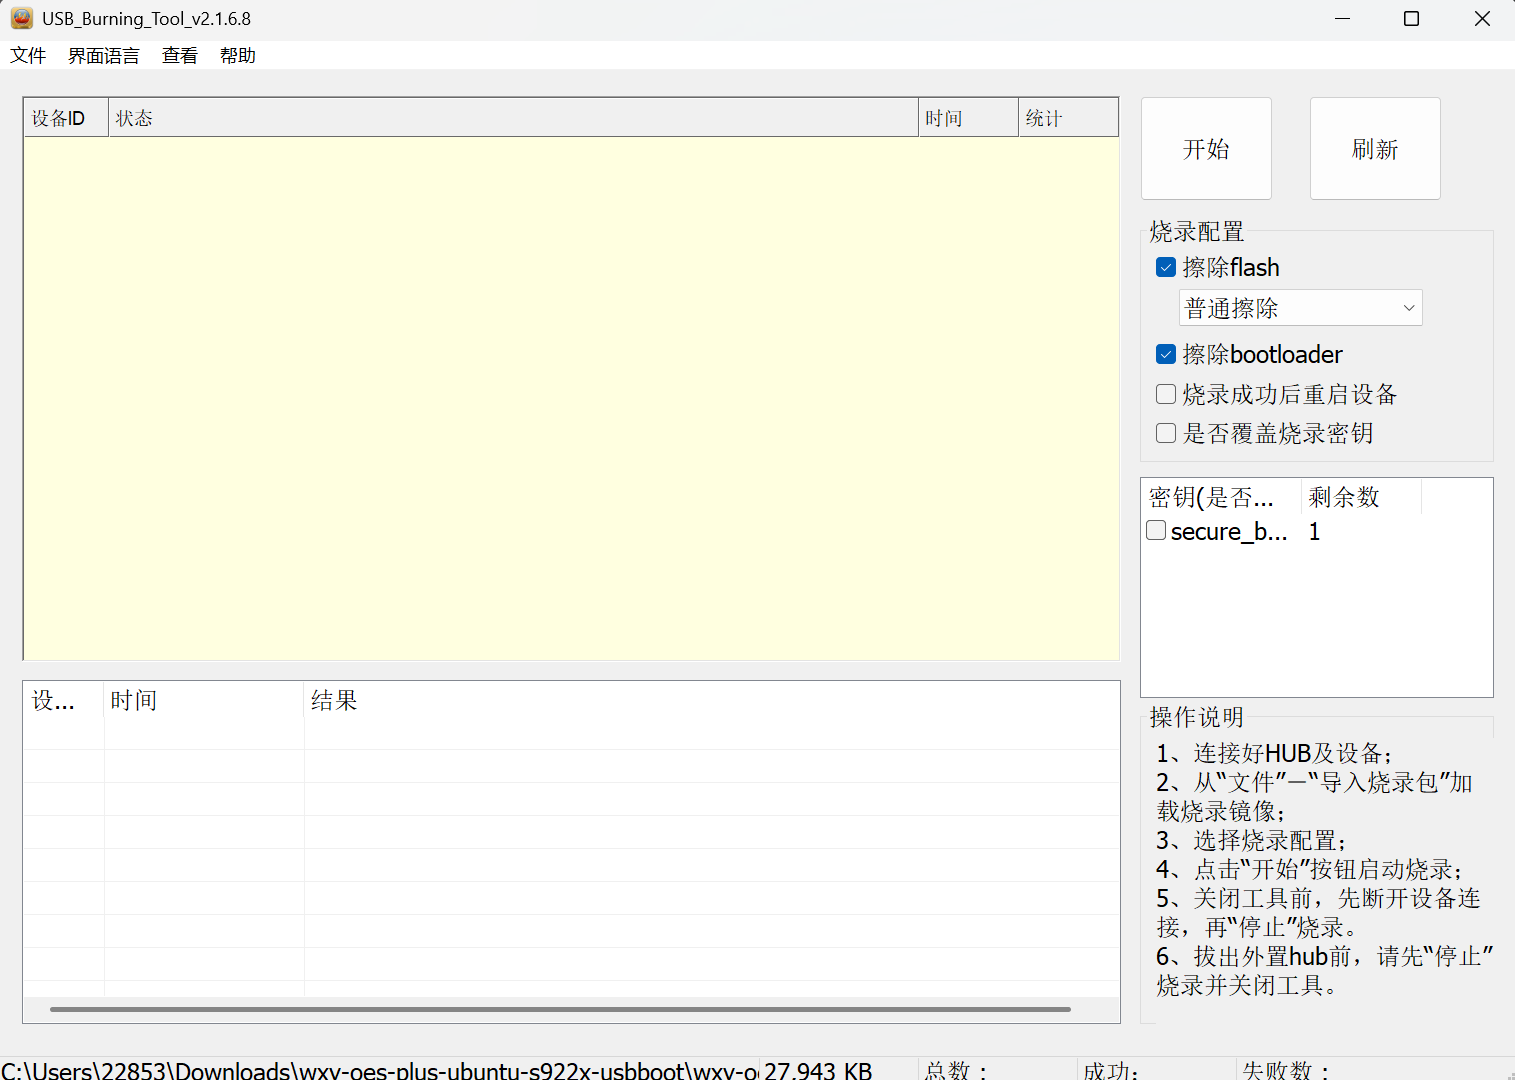Click the 刷新 refresh button

(x=1375, y=149)
